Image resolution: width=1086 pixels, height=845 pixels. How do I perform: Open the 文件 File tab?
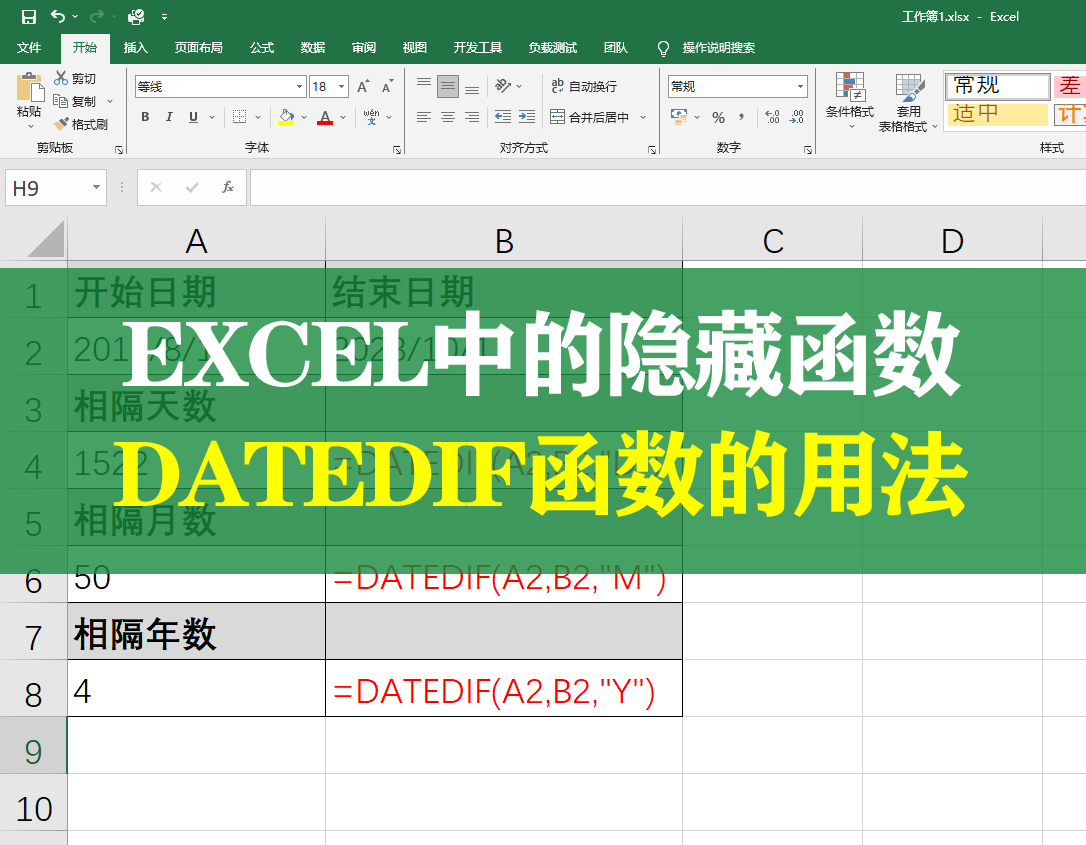click(x=28, y=48)
